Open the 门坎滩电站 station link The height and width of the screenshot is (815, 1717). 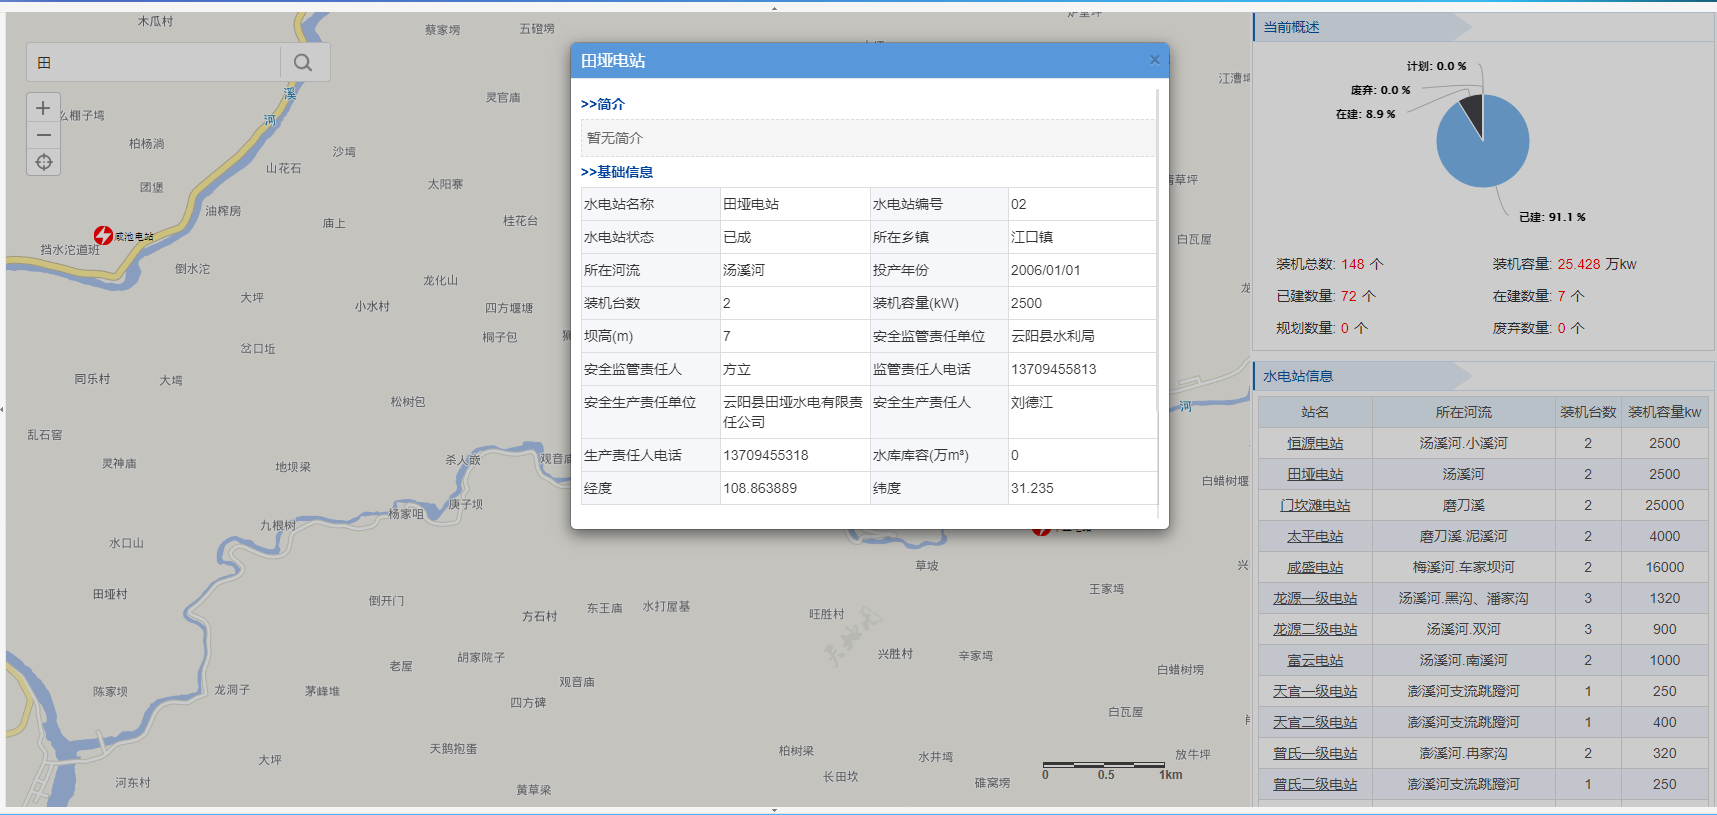(x=1315, y=505)
